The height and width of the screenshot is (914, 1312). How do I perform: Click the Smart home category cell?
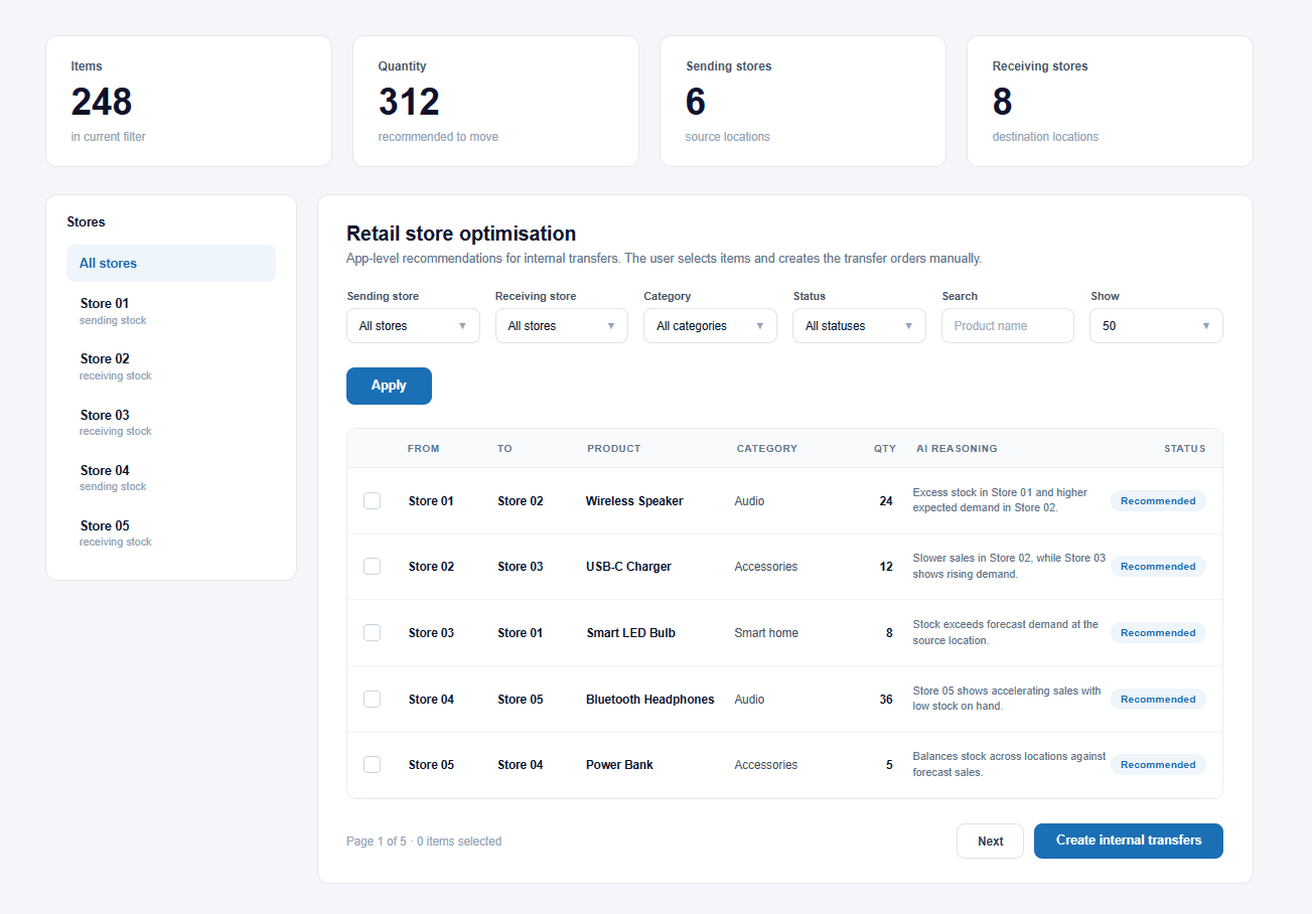pos(766,633)
